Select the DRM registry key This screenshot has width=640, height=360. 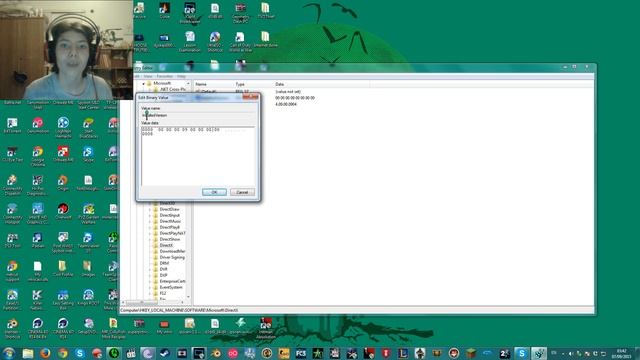click(164, 263)
